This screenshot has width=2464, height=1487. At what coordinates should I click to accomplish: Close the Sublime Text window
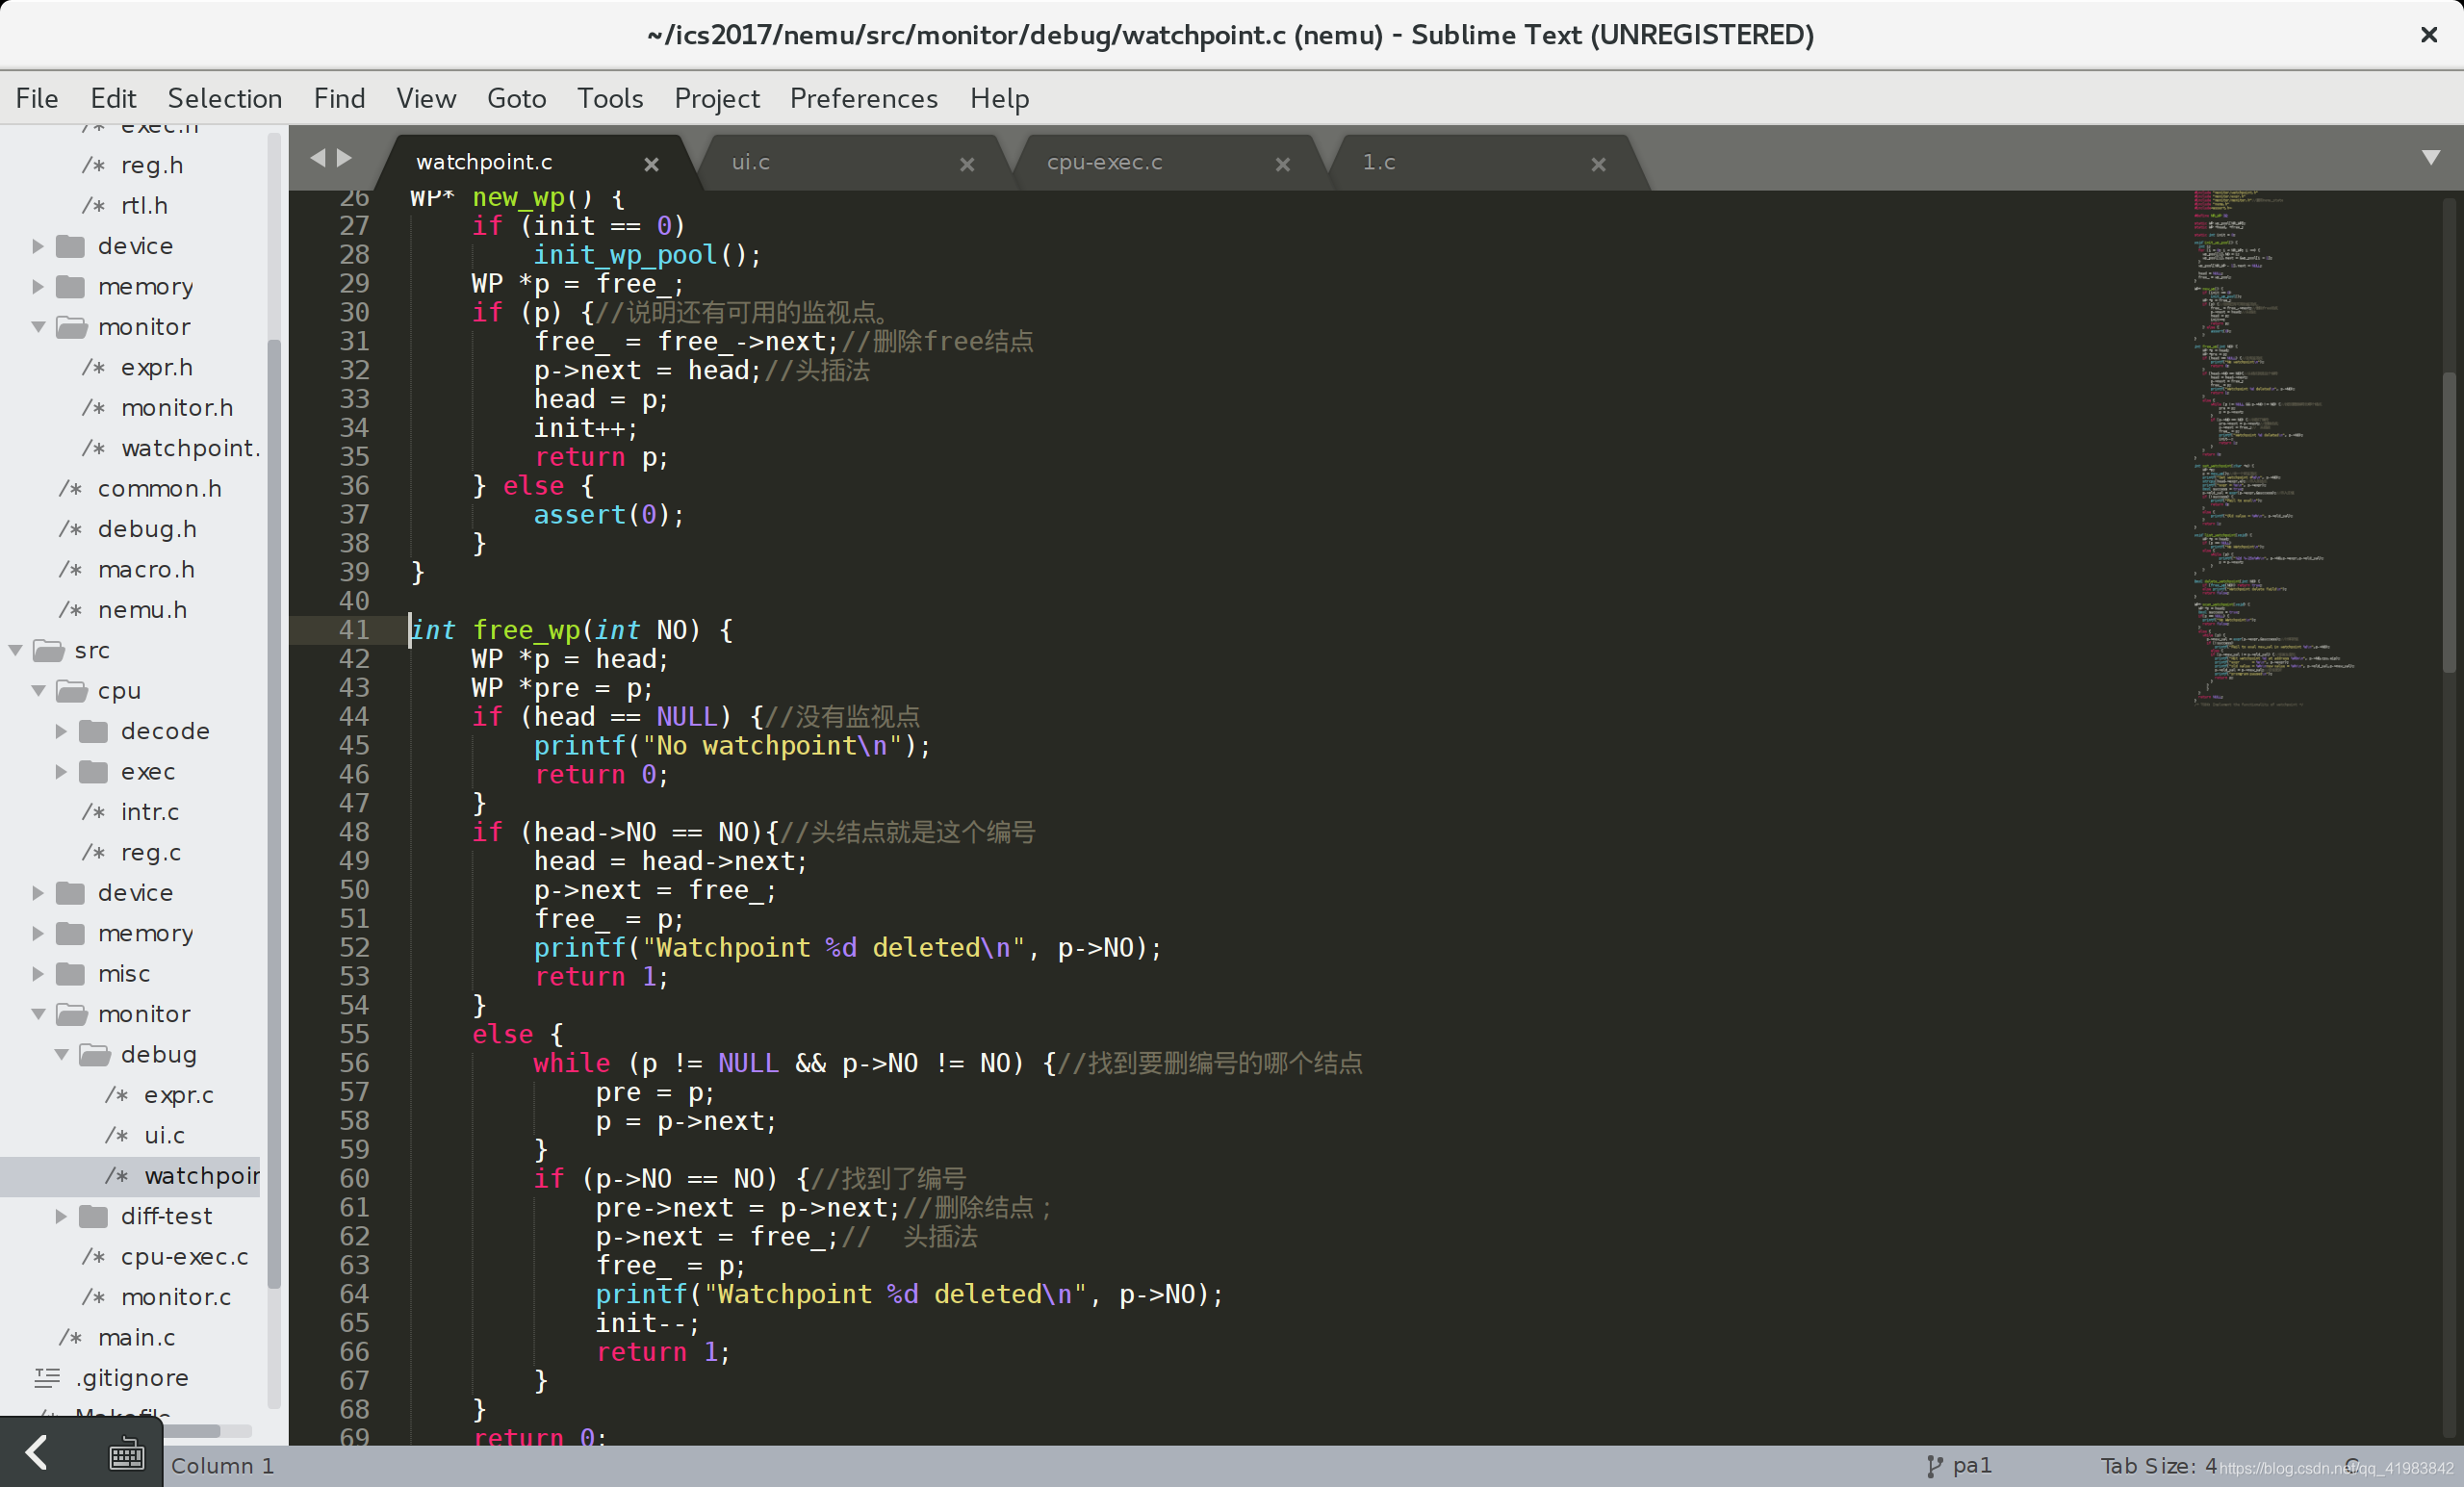[x=2429, y=35]
